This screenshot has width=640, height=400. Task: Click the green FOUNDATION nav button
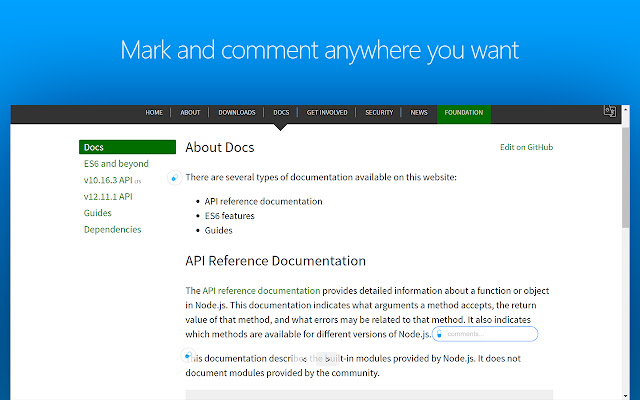[464, 113]
